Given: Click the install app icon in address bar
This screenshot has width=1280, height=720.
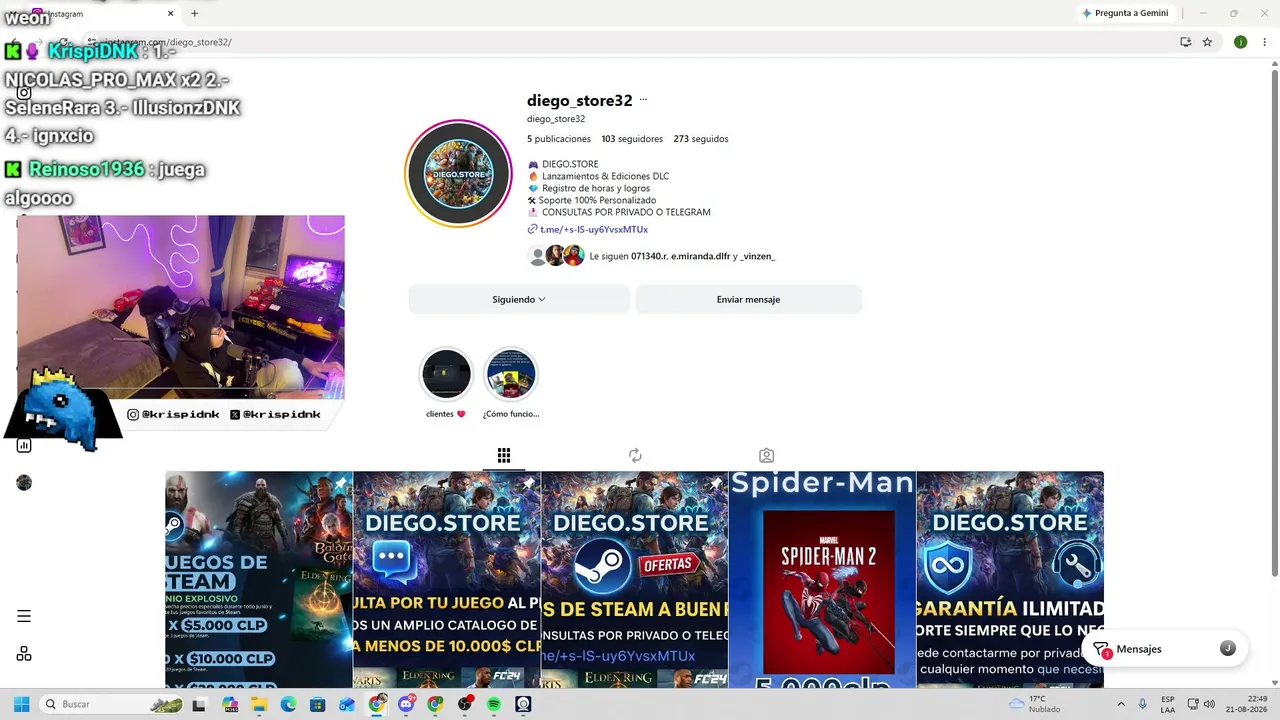Looking at the screenshot, I should click(x=1185, y=42).
